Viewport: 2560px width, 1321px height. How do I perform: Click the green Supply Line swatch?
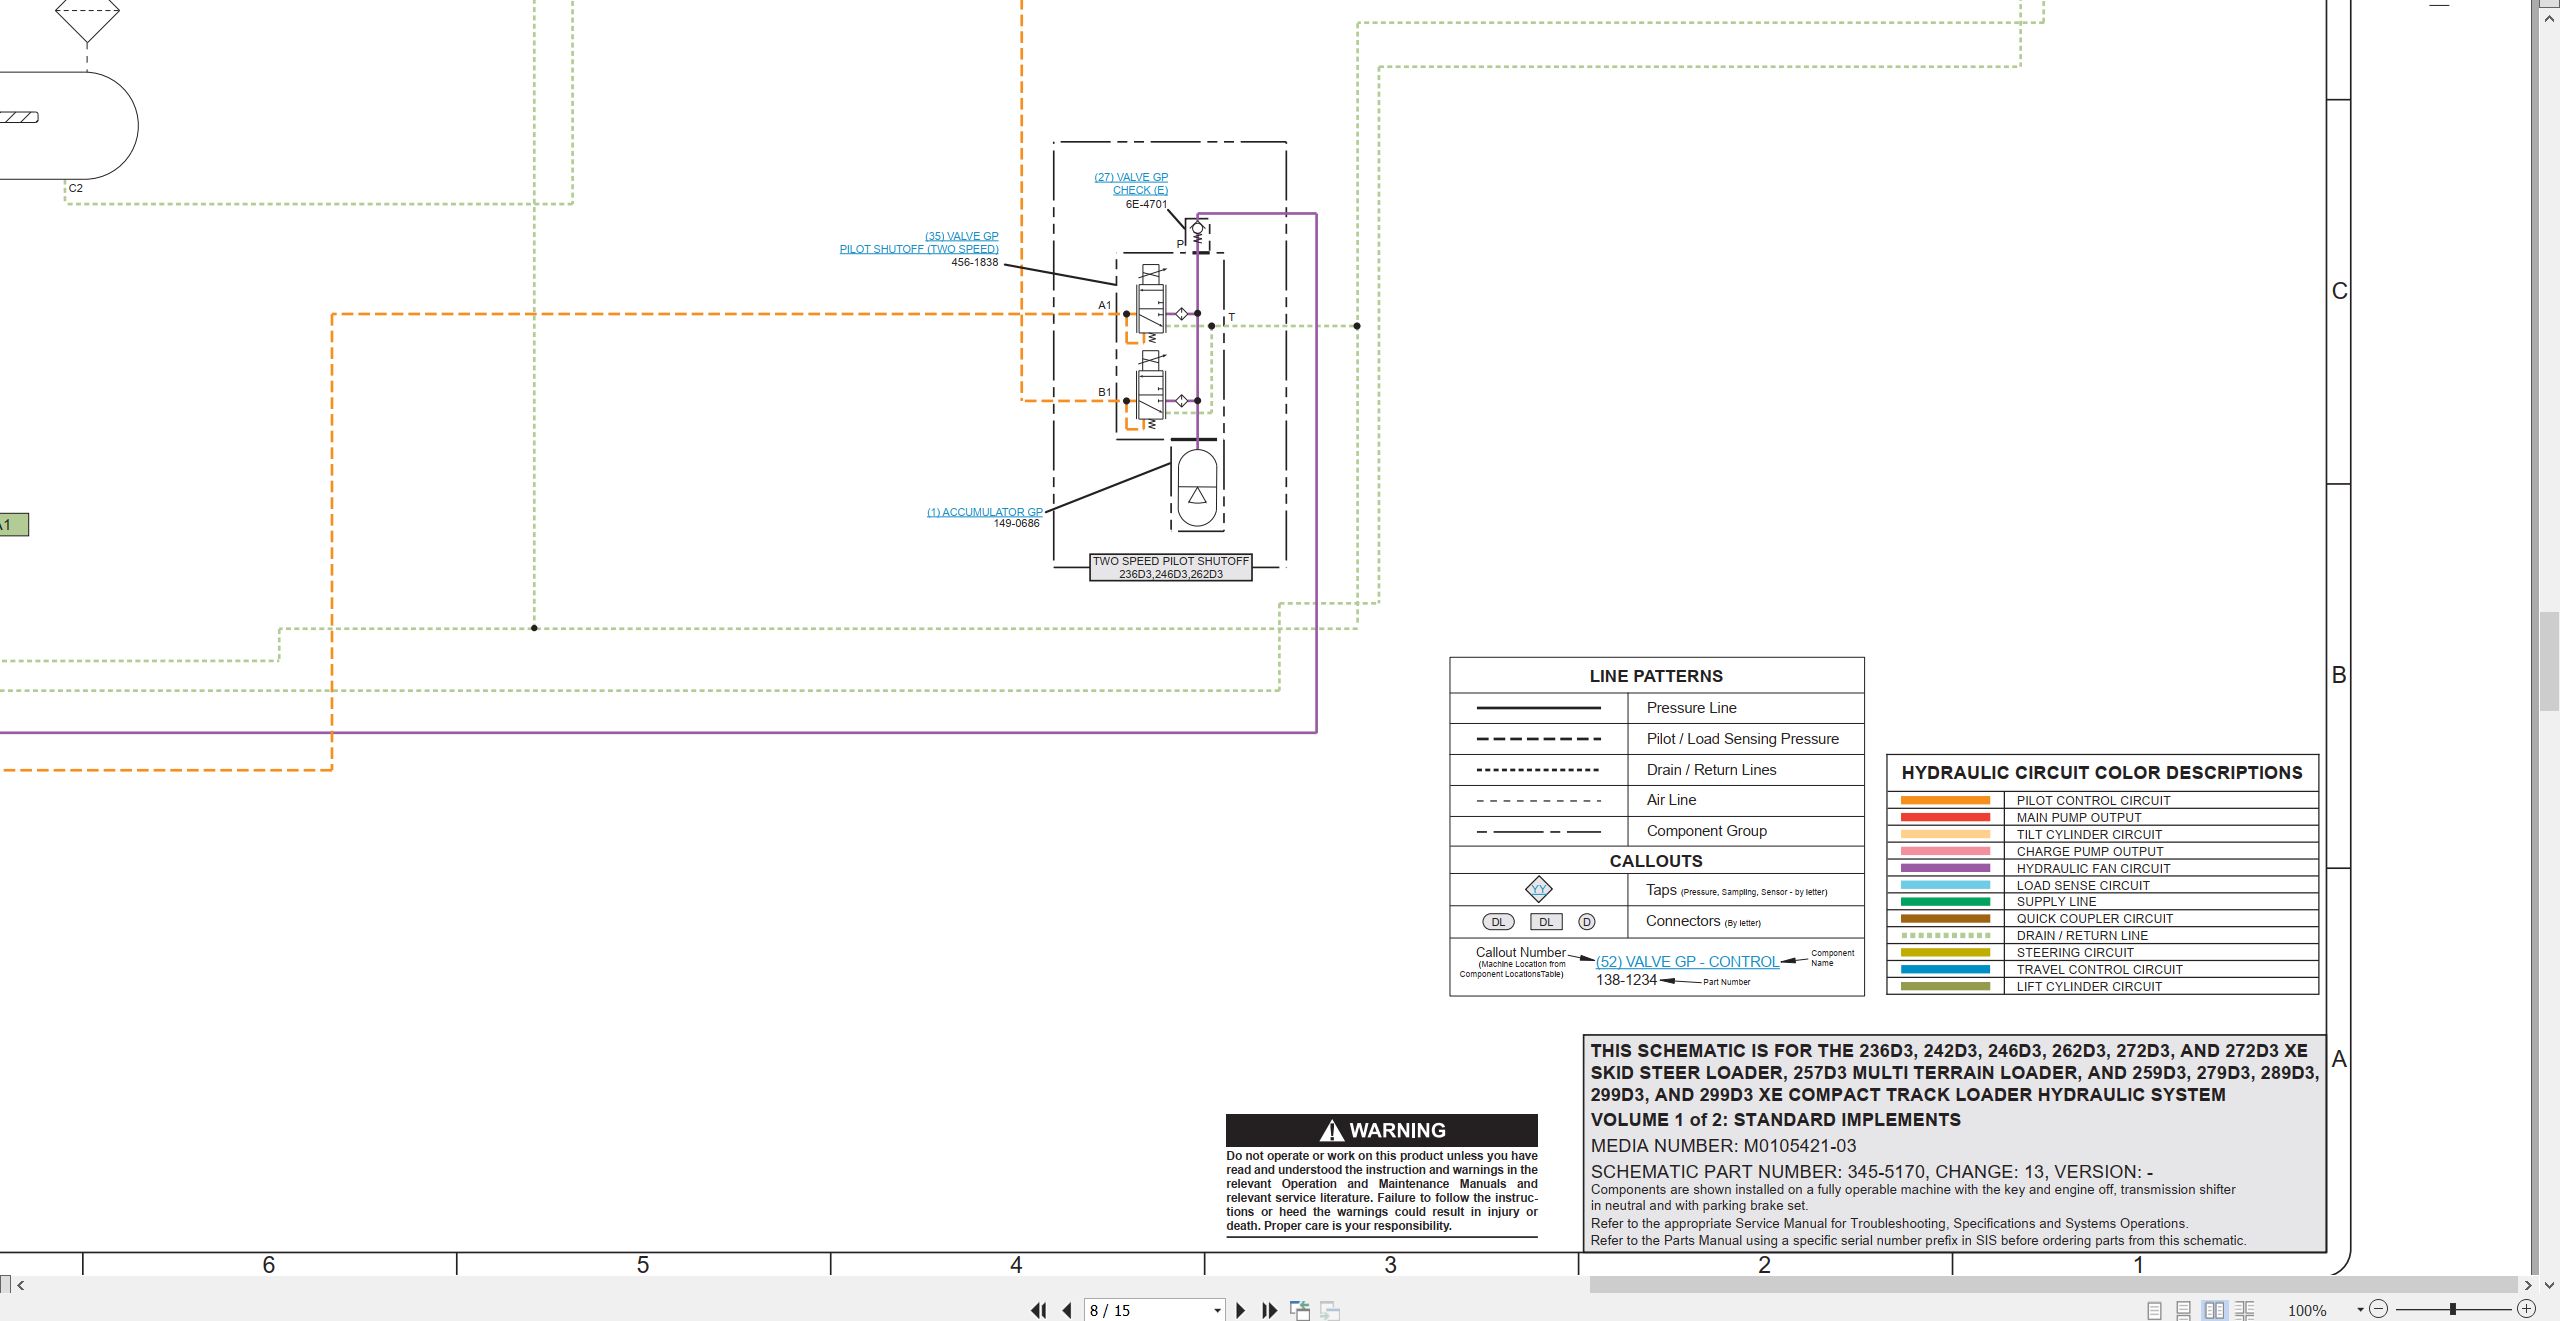1945,902
